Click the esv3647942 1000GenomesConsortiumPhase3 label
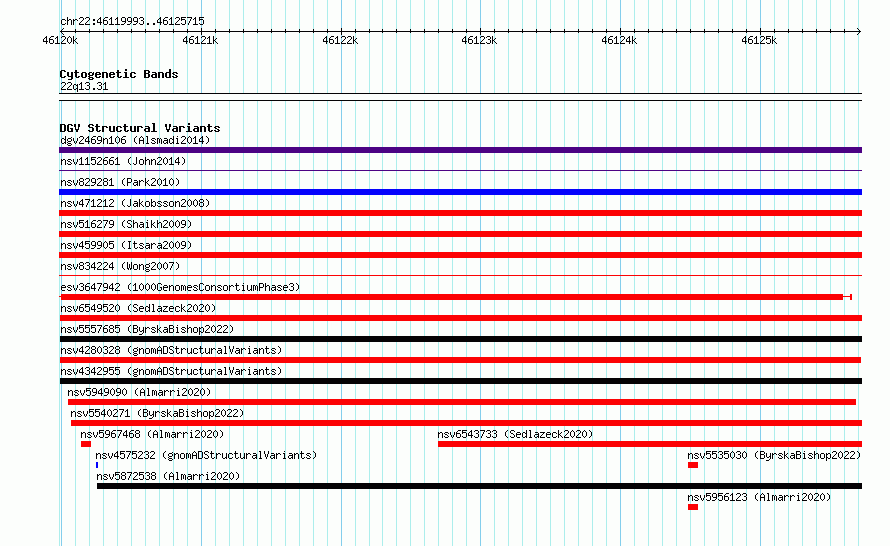Image resolution: width=890 pixels, height=546 pixels. pos(180,287)
